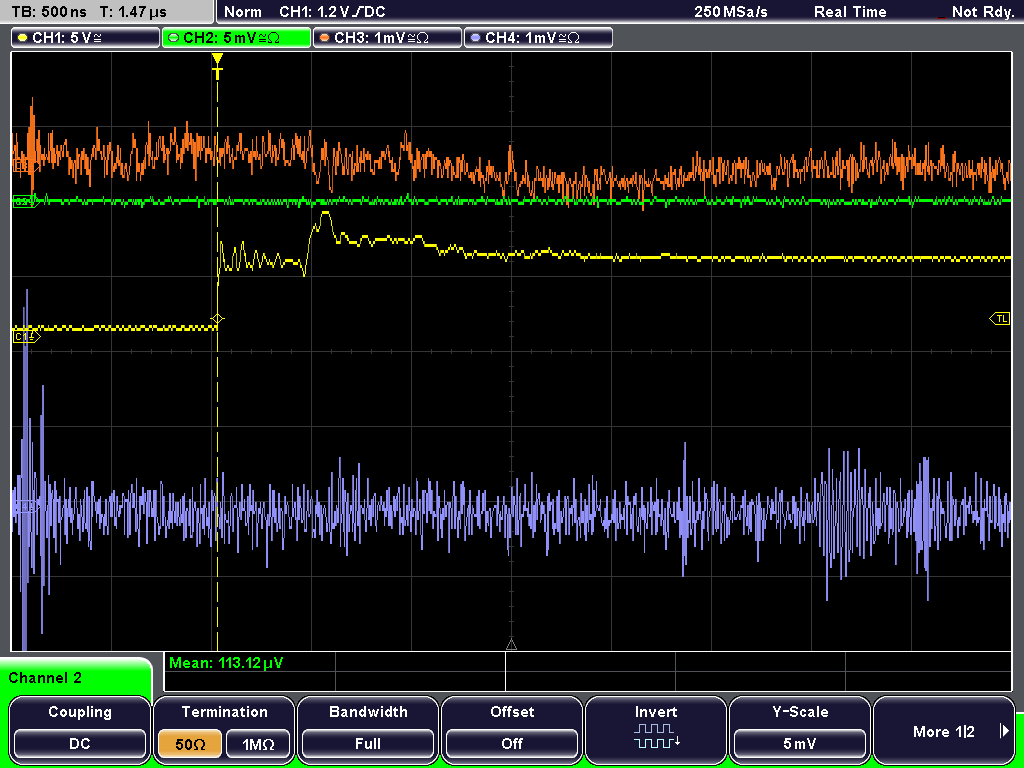This screenshot has width=1024, height=768.
Task: Click the C1 ground level marker
Action: (x=26, y=336)
